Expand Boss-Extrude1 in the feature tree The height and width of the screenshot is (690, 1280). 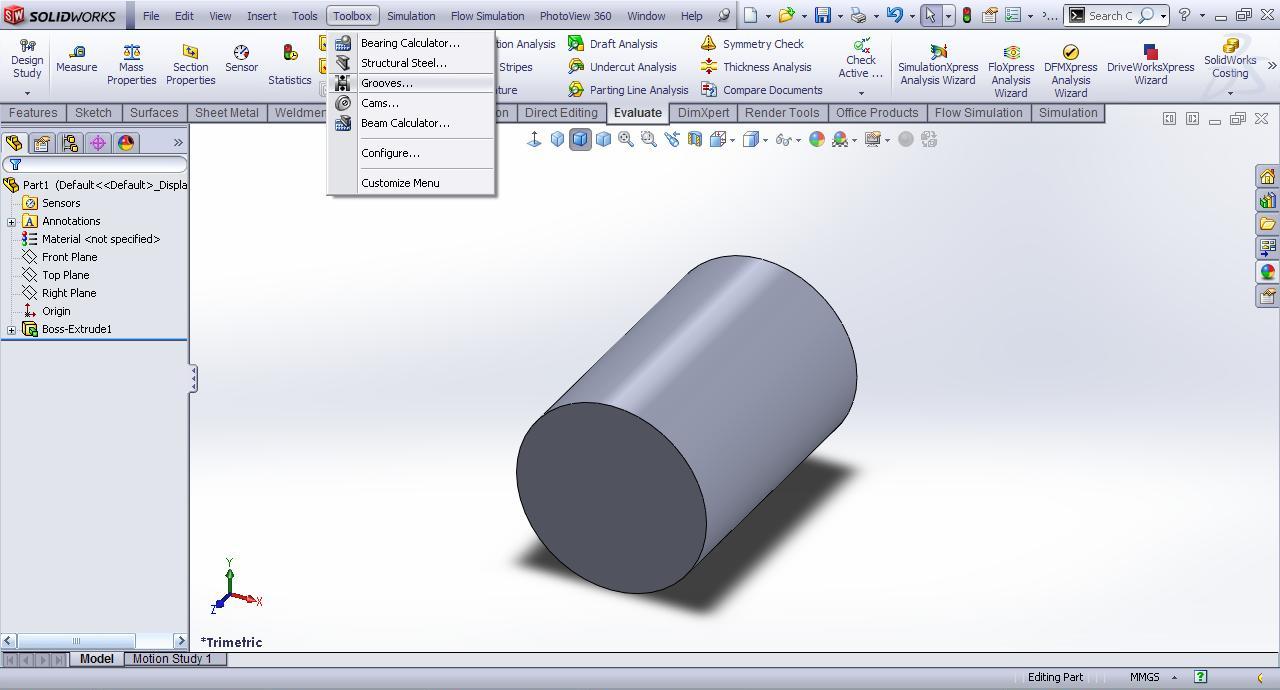click(10, 329)
